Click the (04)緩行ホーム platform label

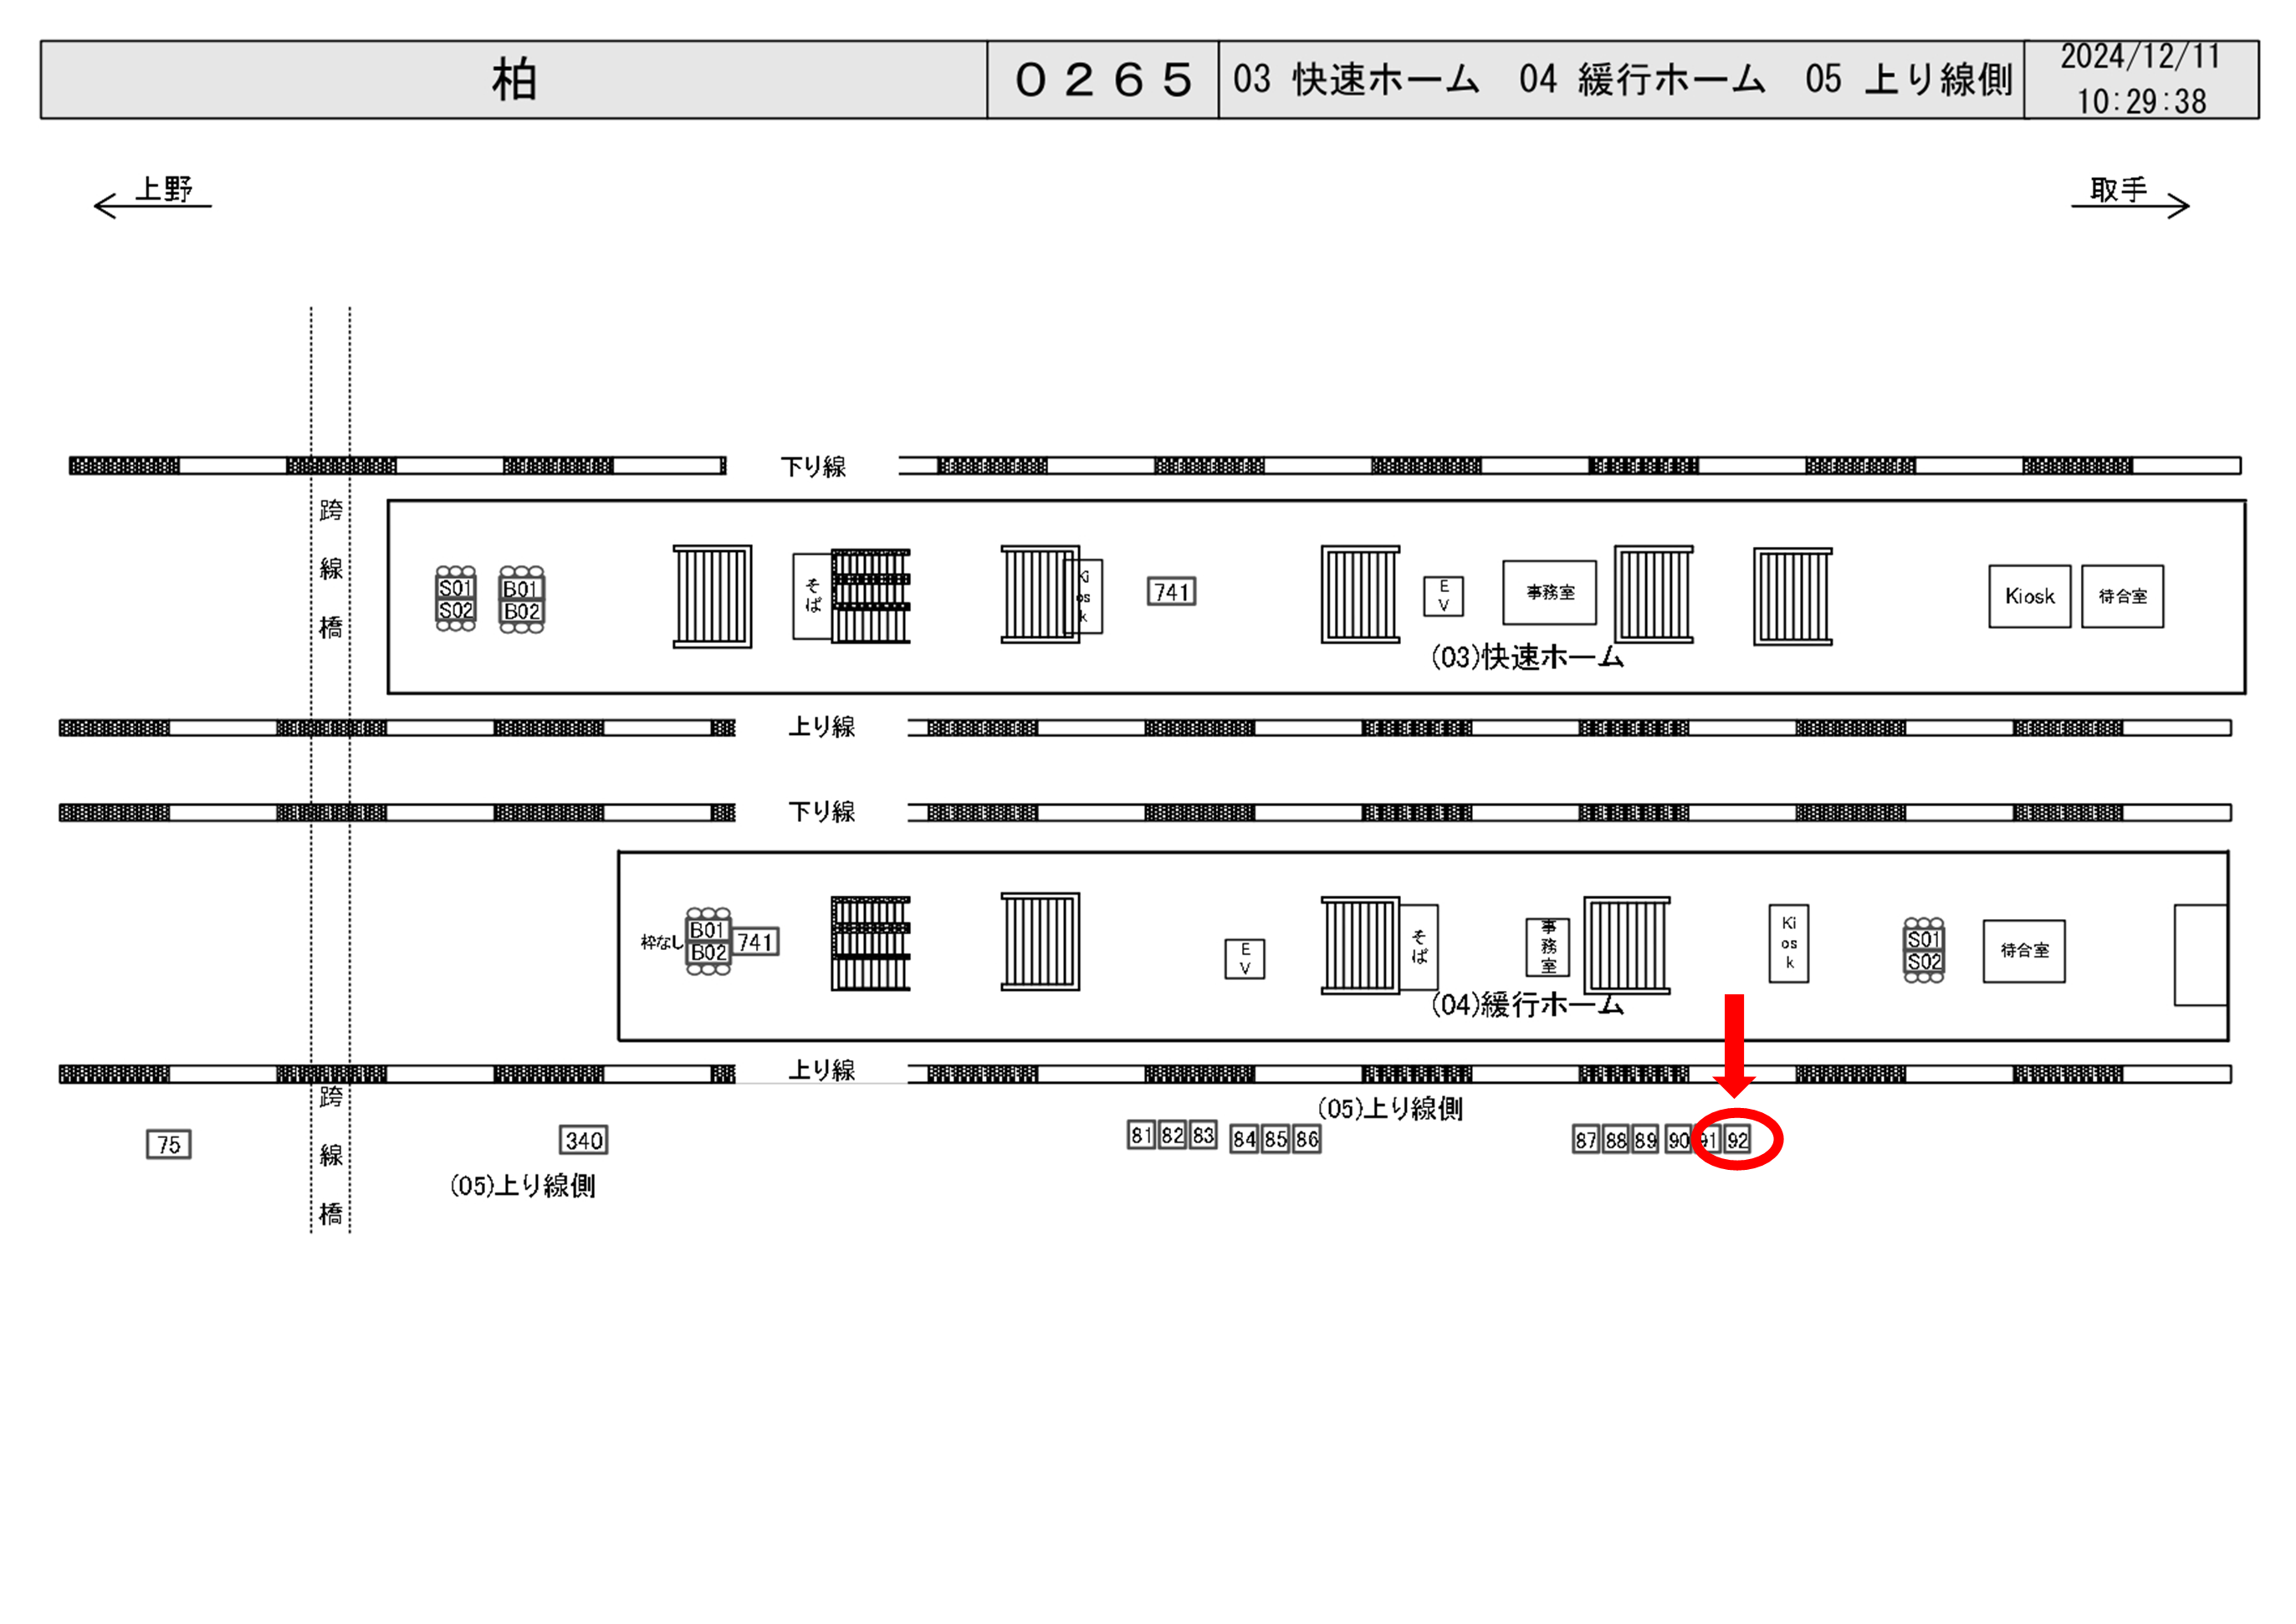(1527, 1005)
